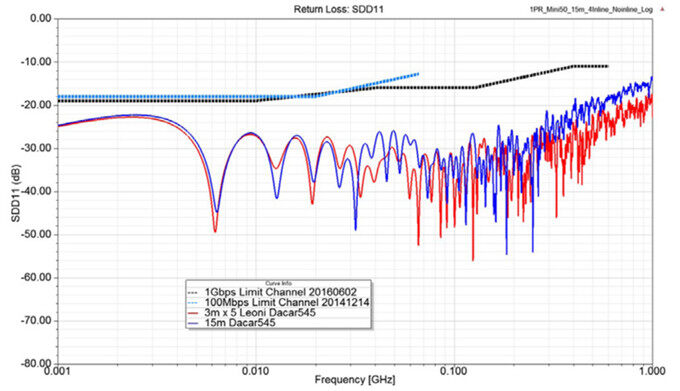Select the cyan 100Mbps legend line swatch
The image size is (680, 391).
coord(193,303)
